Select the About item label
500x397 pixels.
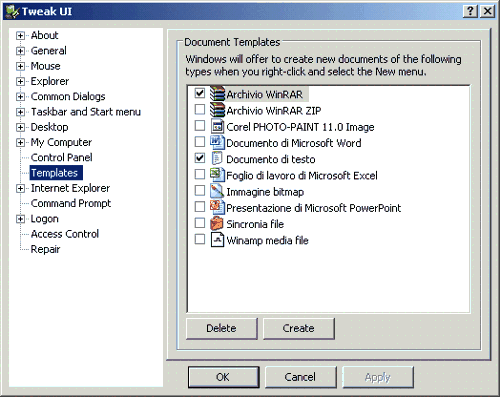pyautogui.click(x=44, y=35)
